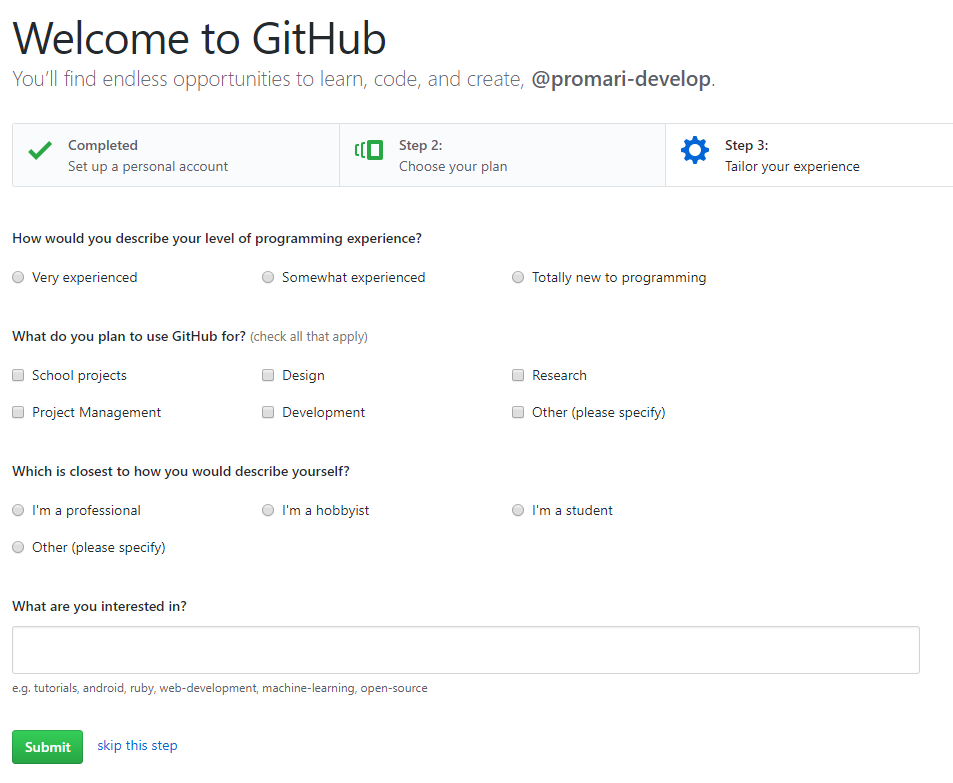The image size is (953, 783).
Task: Click the blue Step 3 gear icon
Action: pyautogui.click(x=695, y=150)
